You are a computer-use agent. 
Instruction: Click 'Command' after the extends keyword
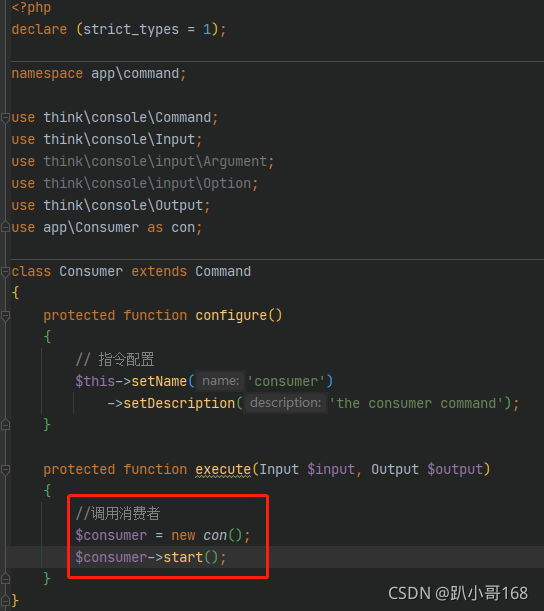(x=223, y=271)
